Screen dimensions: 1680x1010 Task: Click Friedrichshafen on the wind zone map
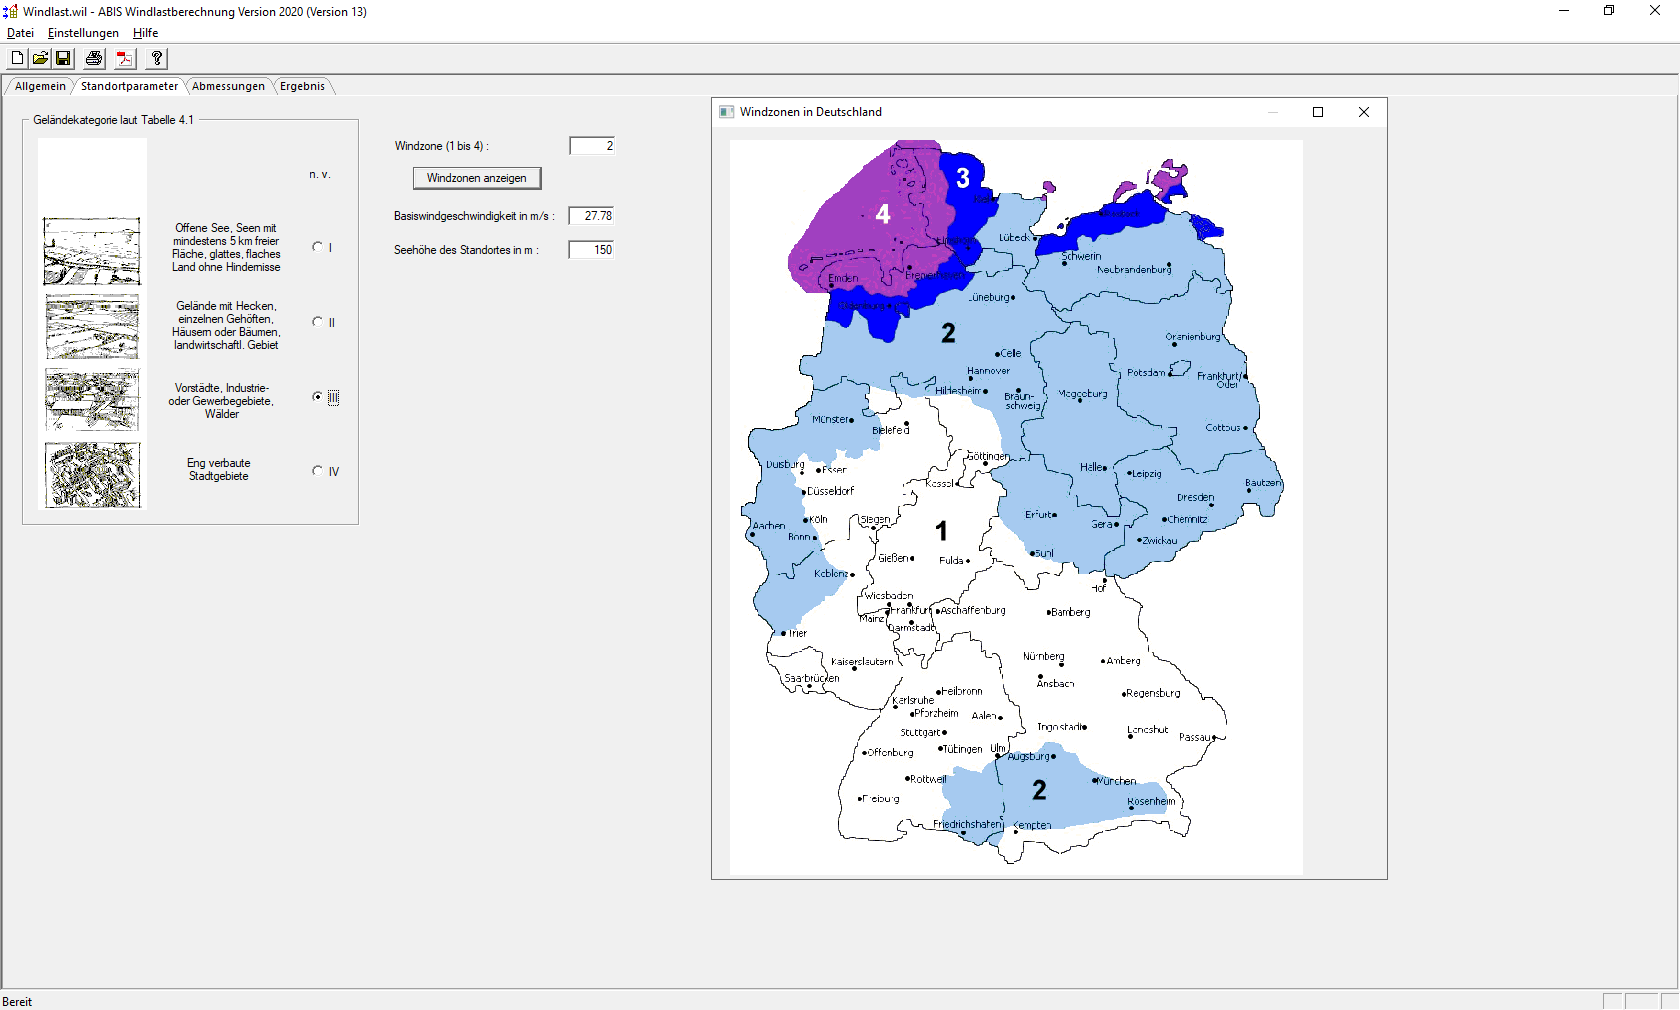coord(967,825)
